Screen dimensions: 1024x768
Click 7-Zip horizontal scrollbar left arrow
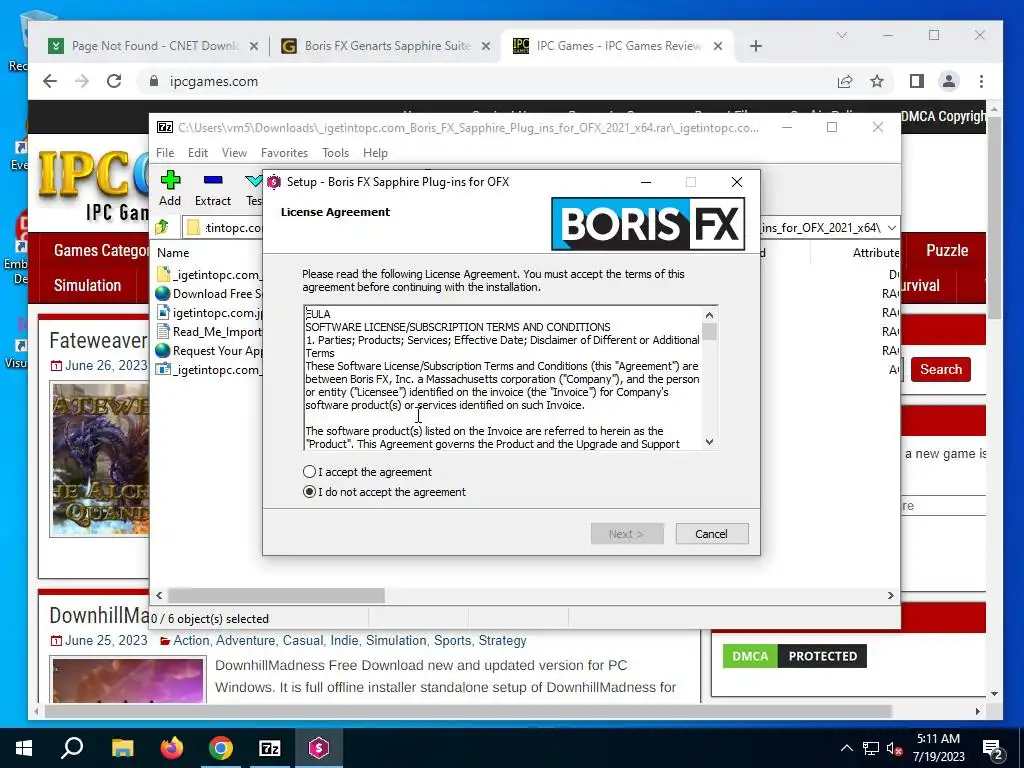tap(159, 595)
